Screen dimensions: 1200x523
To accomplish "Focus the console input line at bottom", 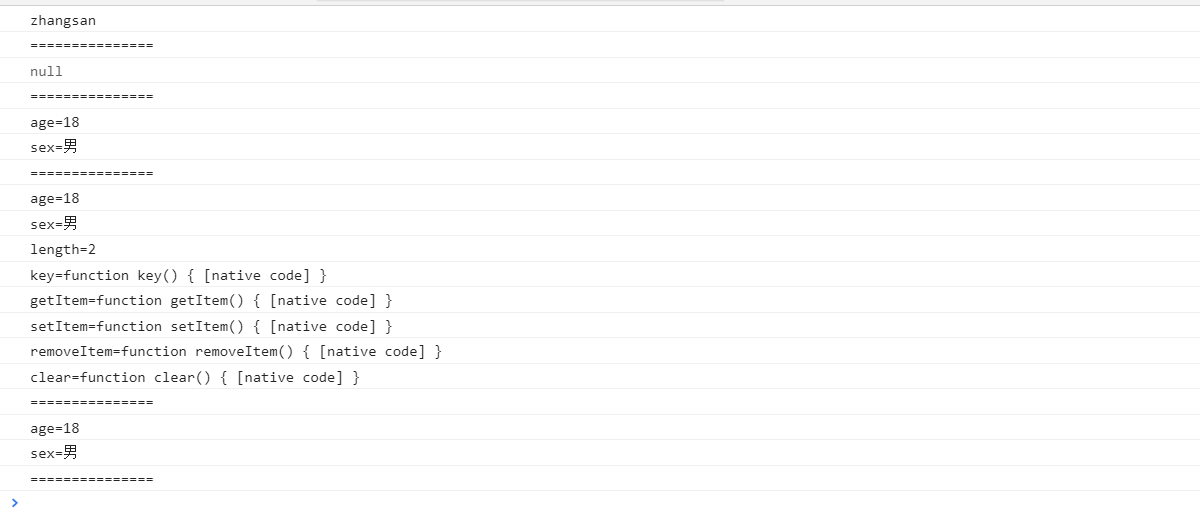I will [x=600, y=503].
